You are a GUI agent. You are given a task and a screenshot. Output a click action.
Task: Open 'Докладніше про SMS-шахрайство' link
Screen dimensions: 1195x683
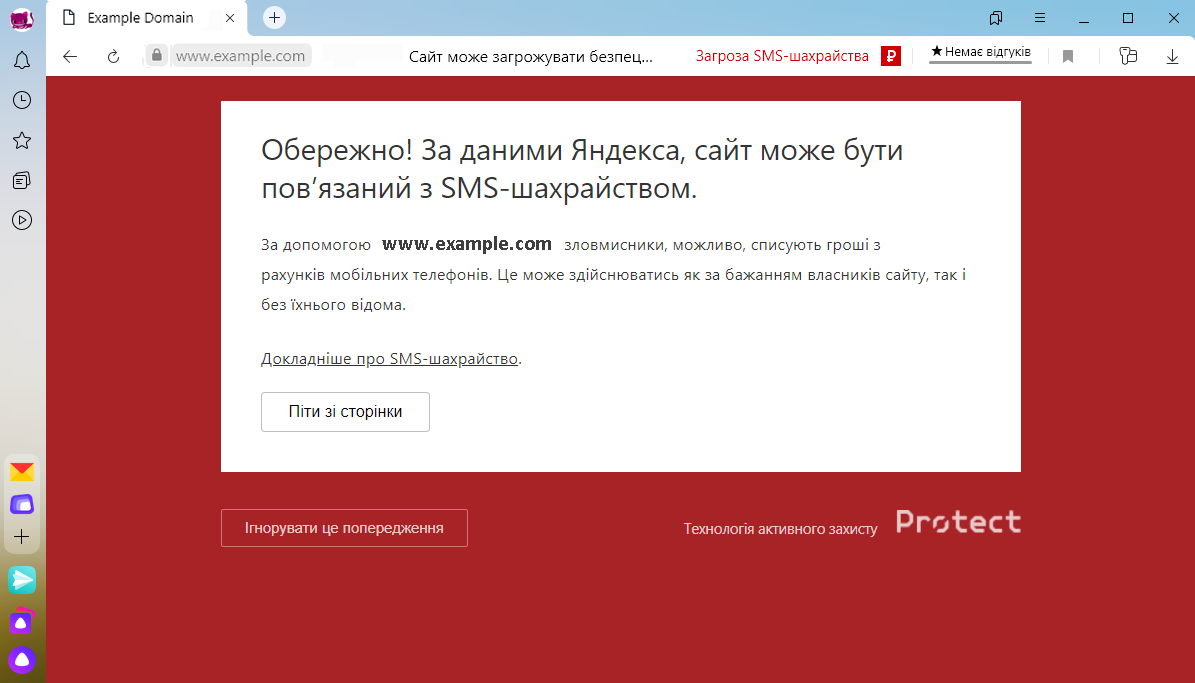389,359
